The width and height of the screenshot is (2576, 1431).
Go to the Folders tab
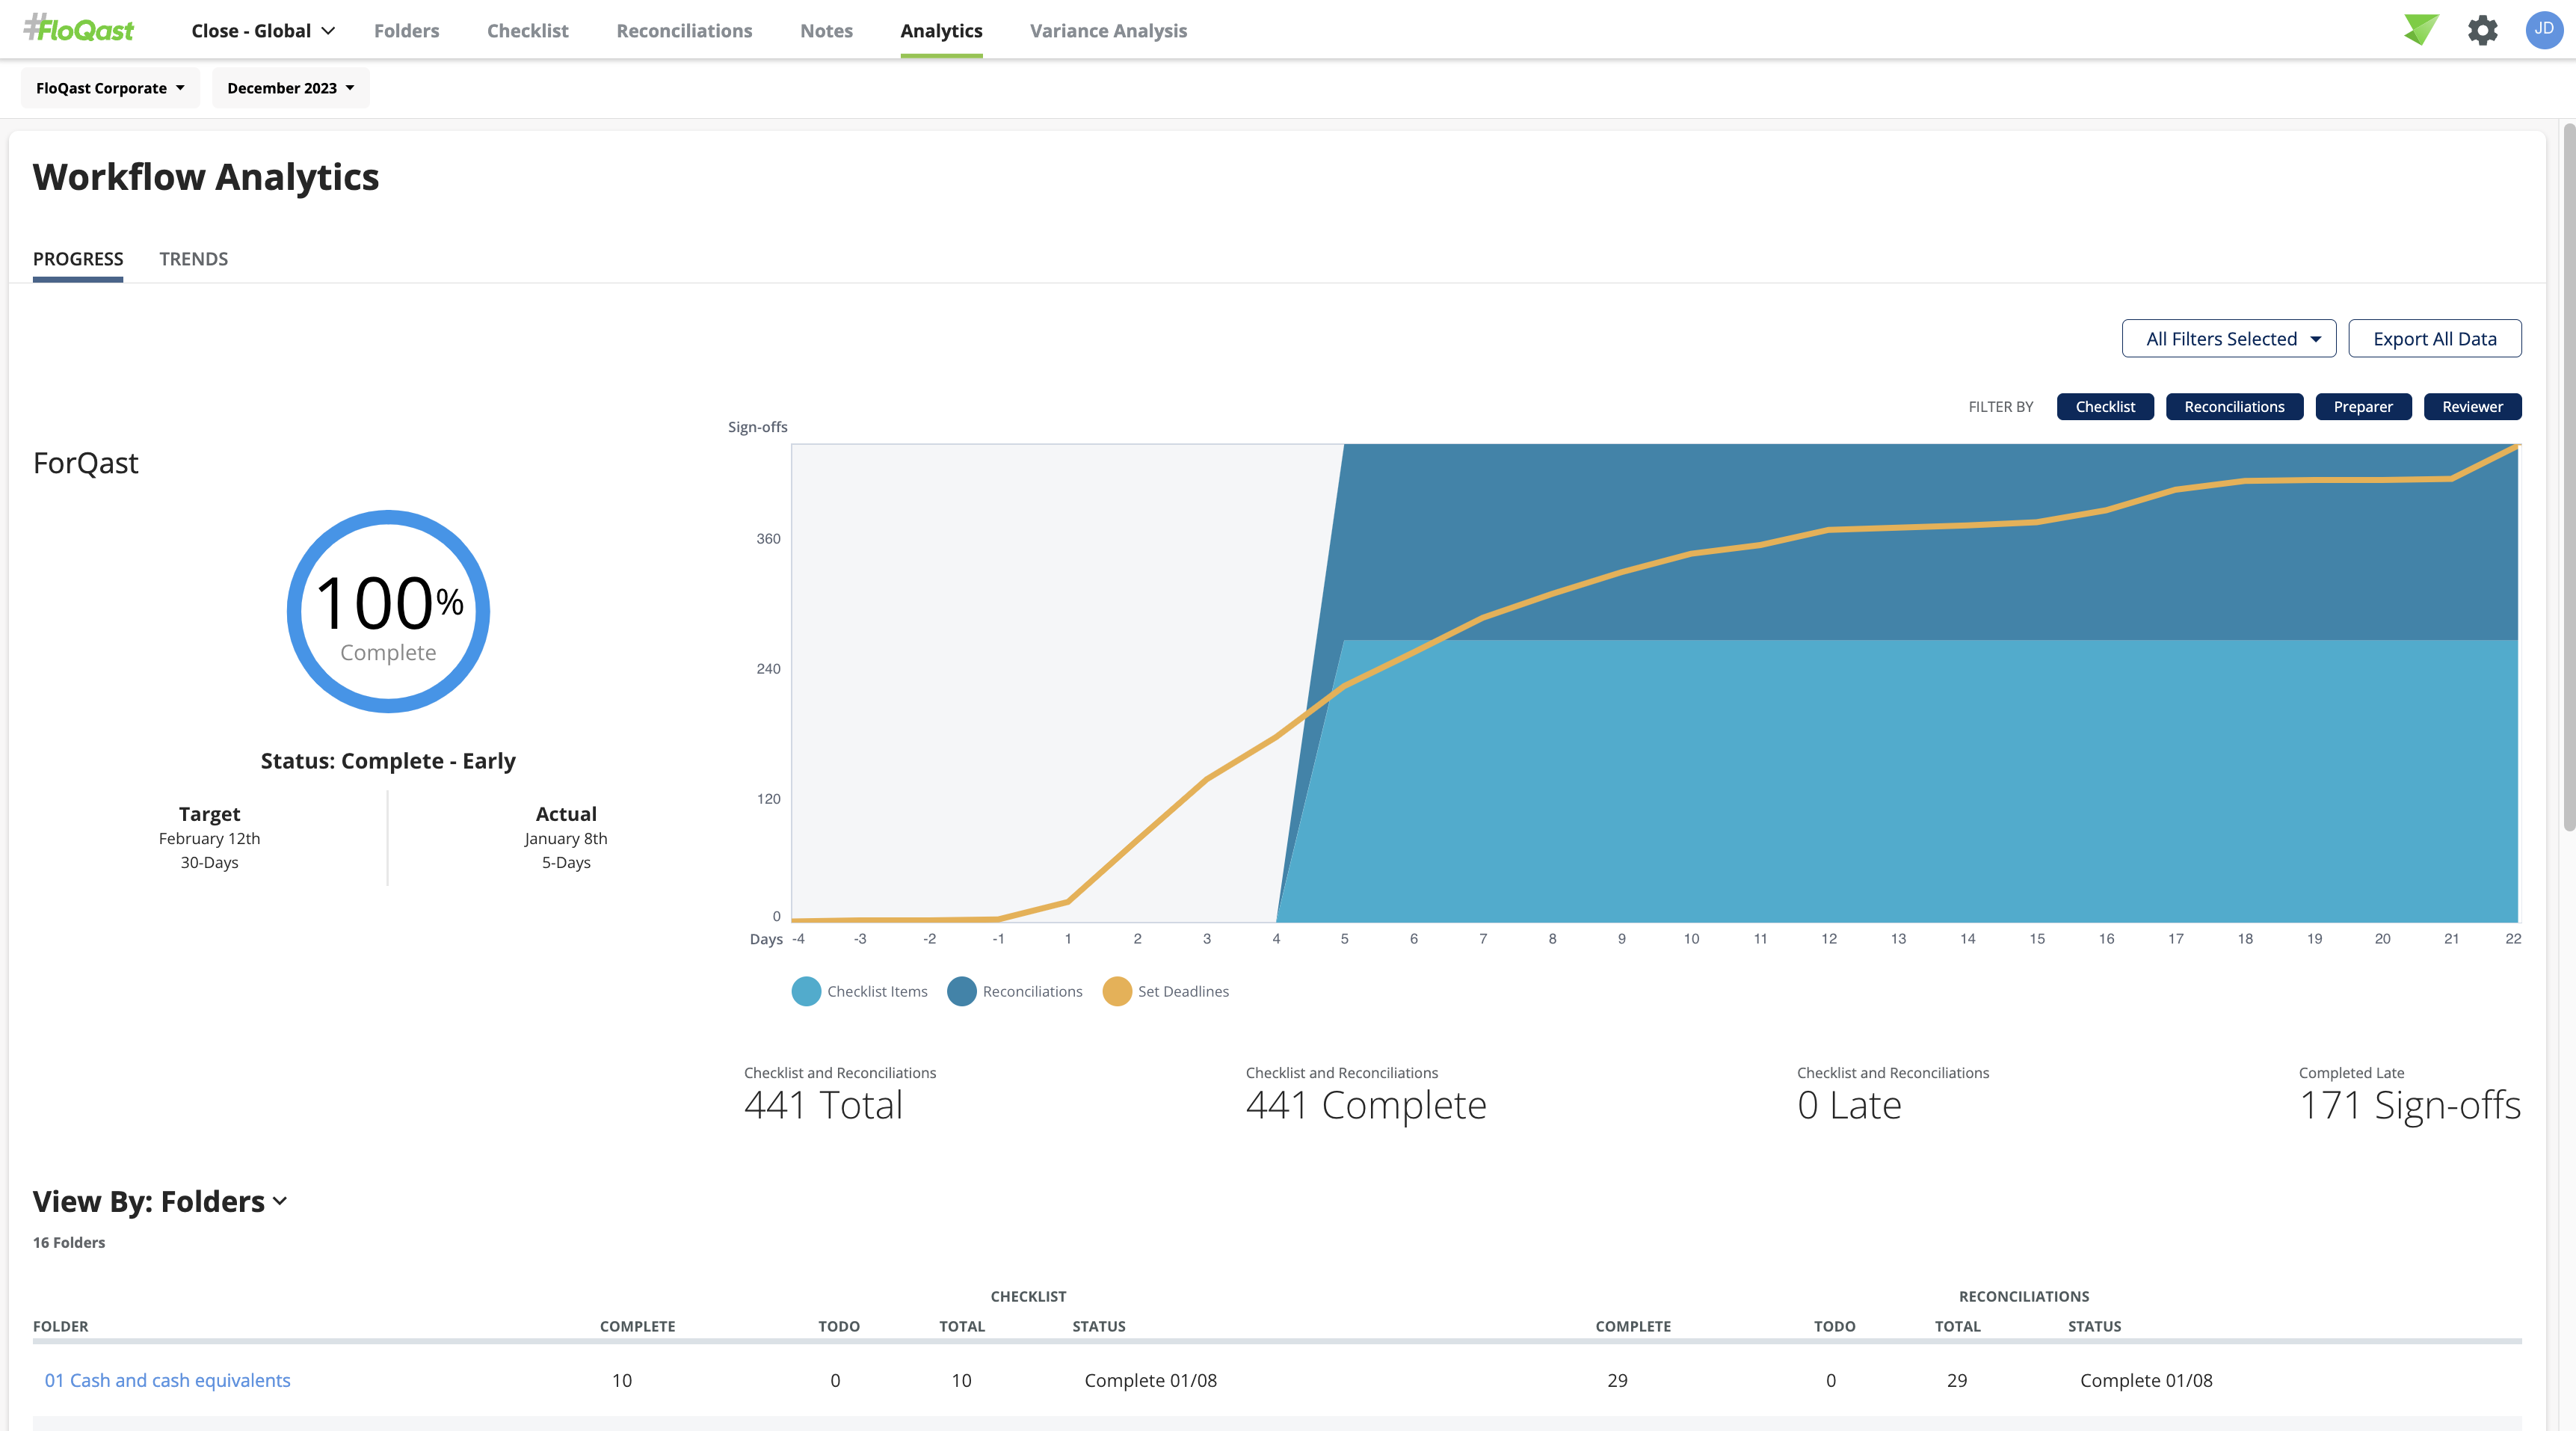click(x=406, y=31)
